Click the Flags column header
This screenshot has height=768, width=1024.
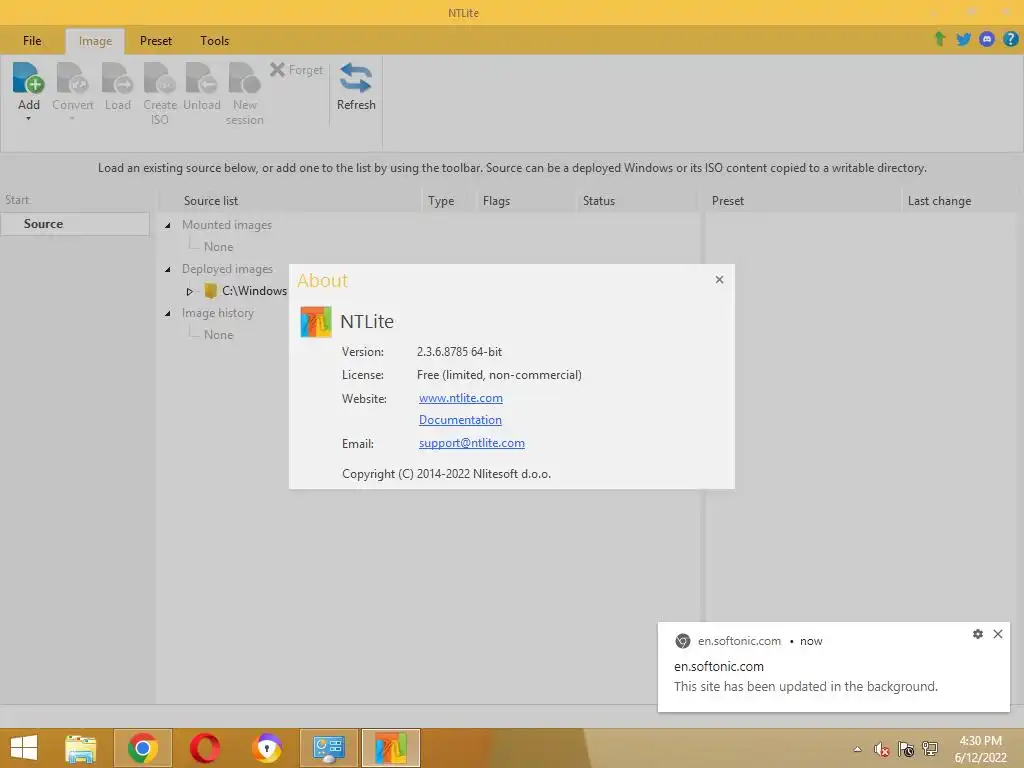[x=496, y=200]
